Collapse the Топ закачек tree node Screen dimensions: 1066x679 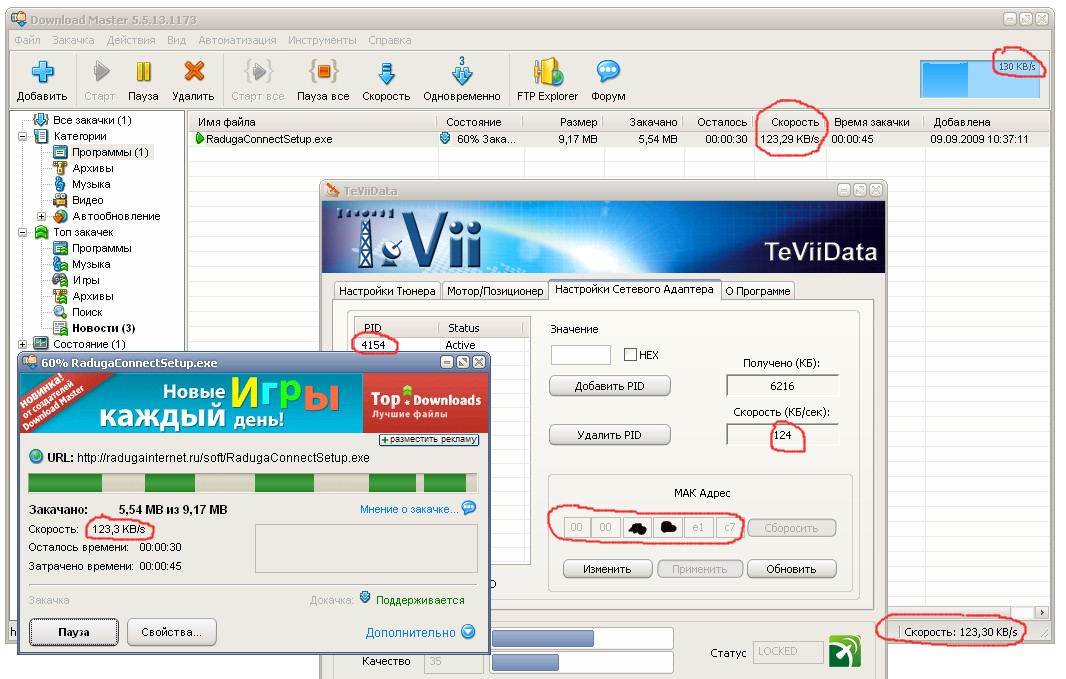coord(22,232)
